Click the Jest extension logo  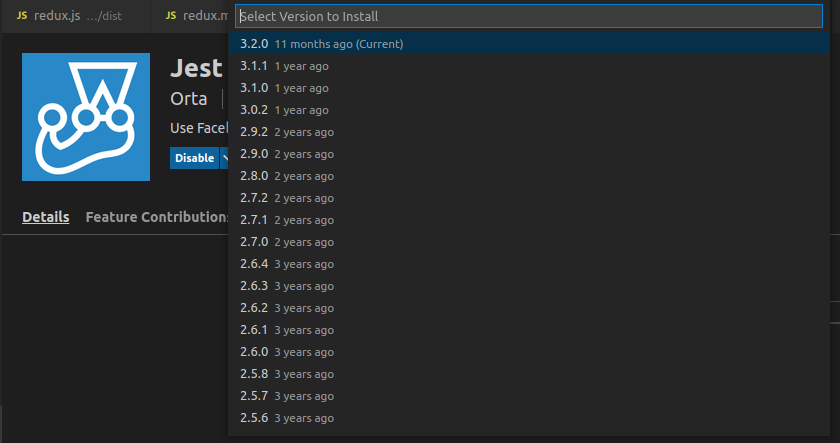point(86,117)
